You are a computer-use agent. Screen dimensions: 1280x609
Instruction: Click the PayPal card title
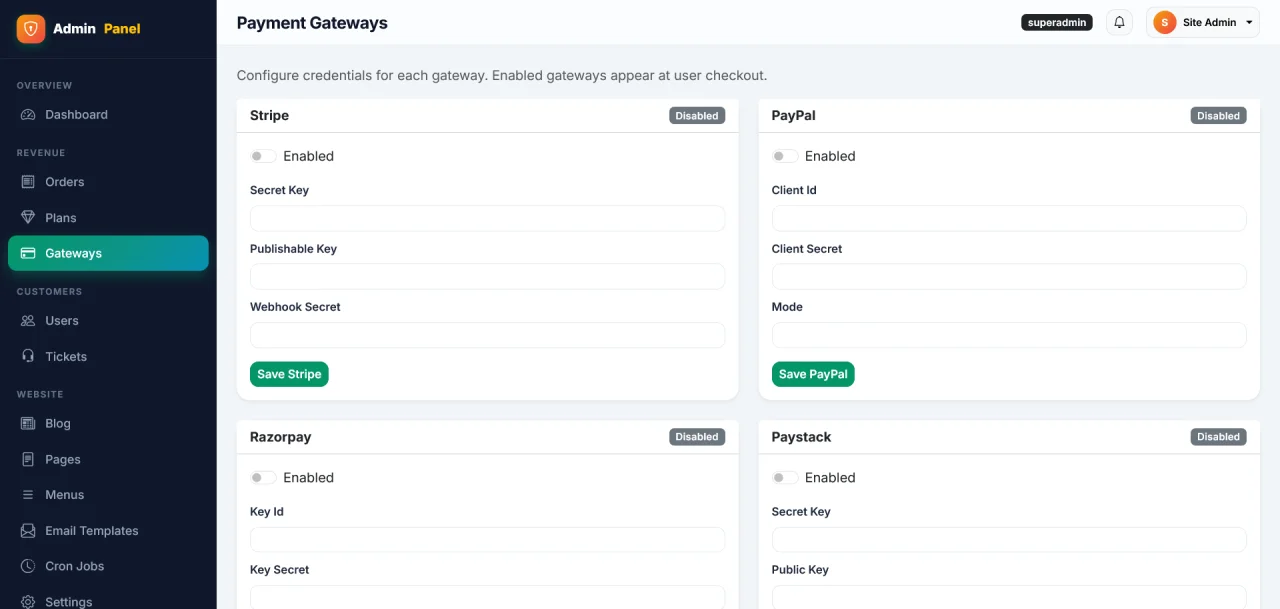click(794, 116)
